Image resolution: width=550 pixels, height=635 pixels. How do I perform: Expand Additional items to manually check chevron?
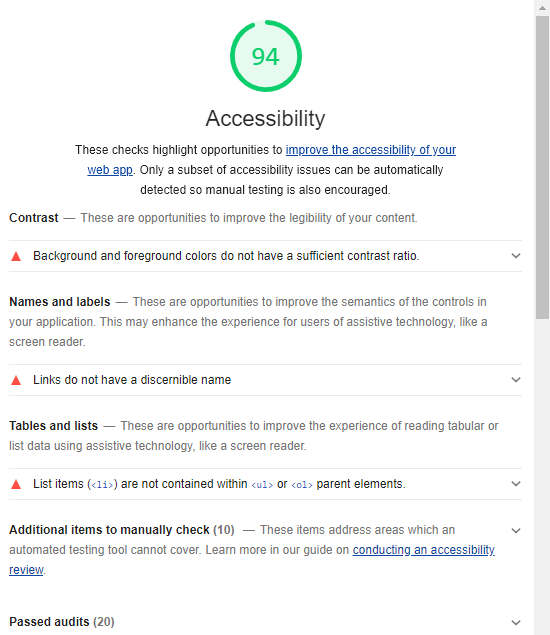click(x=516, y=531)
